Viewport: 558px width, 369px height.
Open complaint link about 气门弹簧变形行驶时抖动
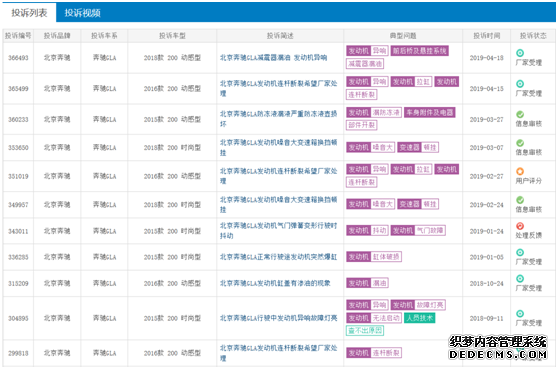(x=278, y=231)
